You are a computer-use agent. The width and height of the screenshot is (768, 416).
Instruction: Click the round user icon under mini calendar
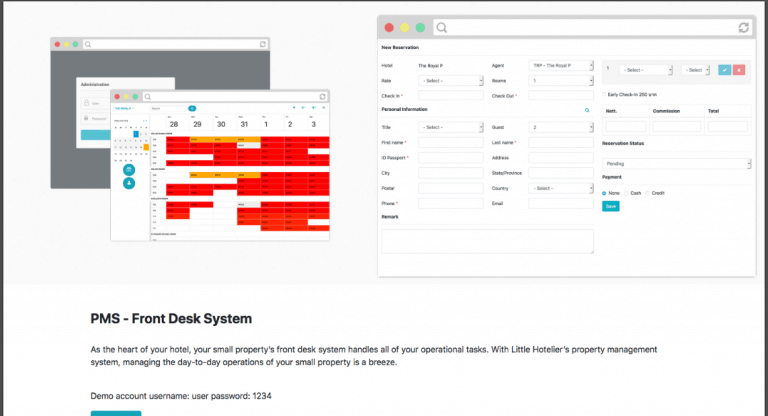point(129,183)
